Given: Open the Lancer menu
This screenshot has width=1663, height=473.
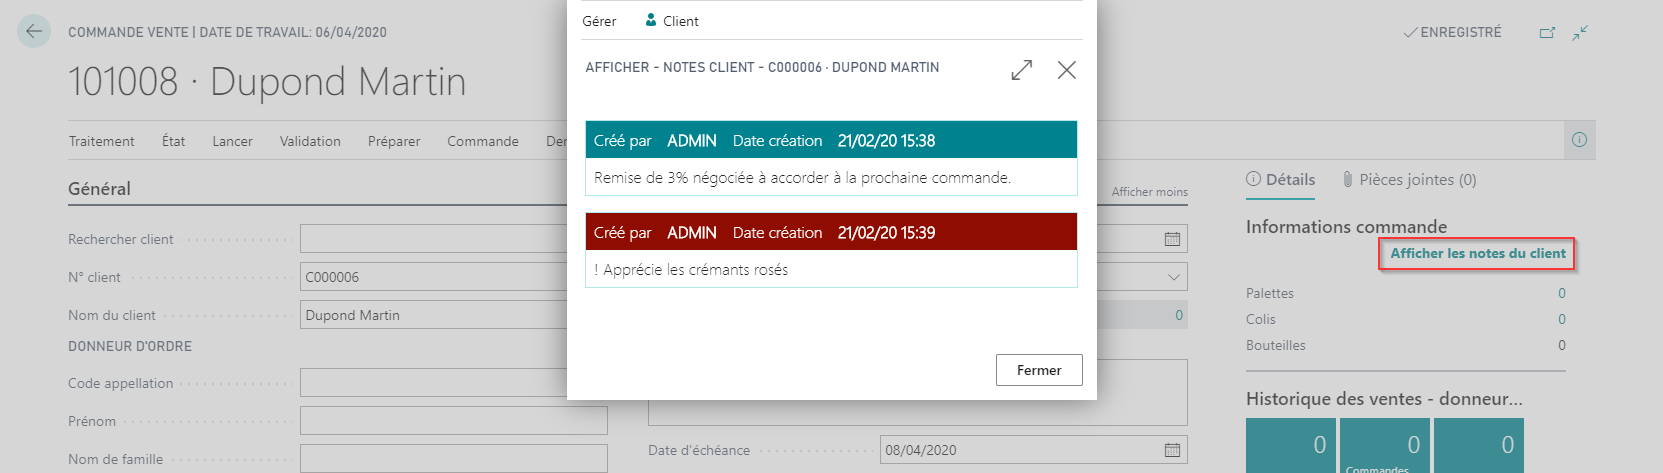Looking at the screenshot, I should tap(232, 141).
